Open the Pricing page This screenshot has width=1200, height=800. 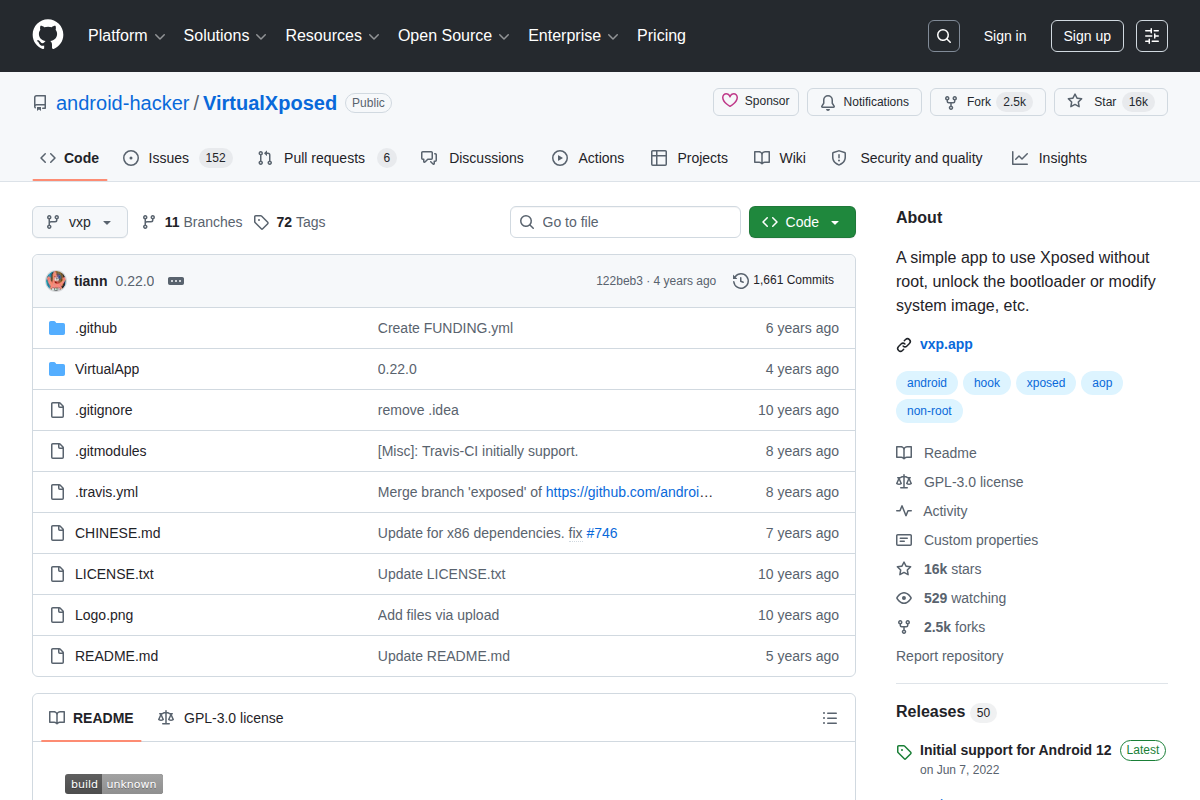661,36
